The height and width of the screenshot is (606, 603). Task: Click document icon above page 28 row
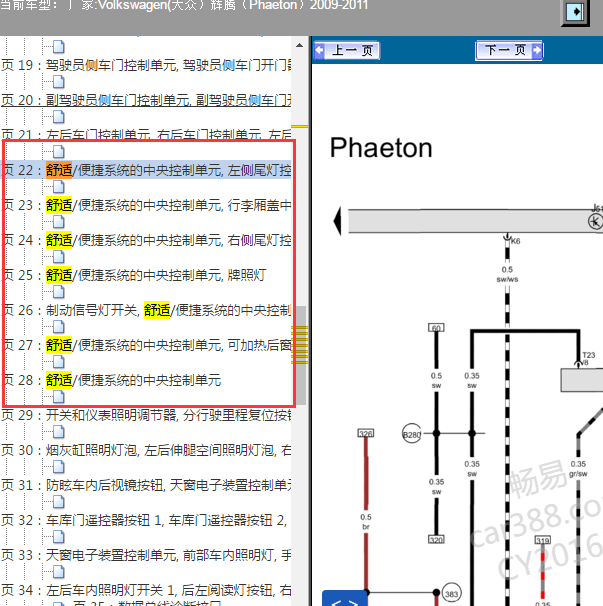[x=58, y=362]
